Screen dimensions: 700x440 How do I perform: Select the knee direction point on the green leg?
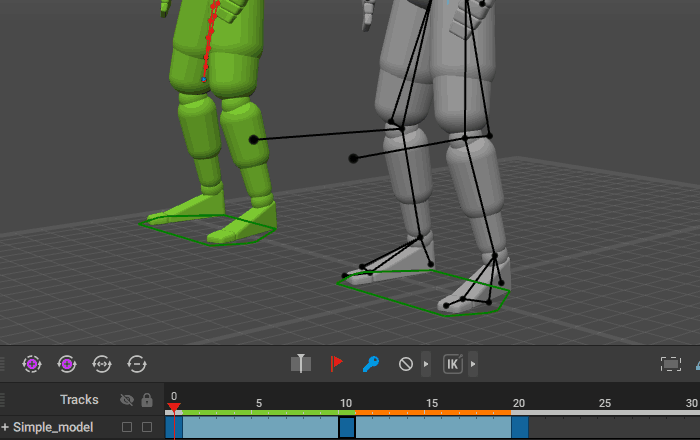pyautogui.click(x=254, y=140)
